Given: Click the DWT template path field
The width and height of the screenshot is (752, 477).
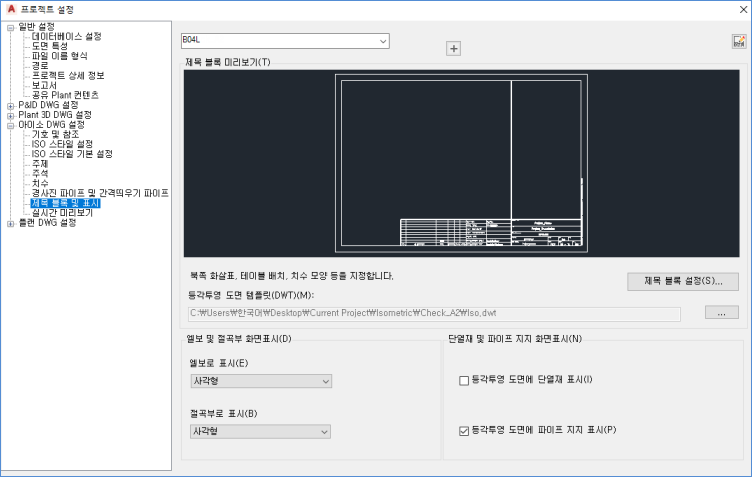Looking at the screenshot, I should point(434,314).
